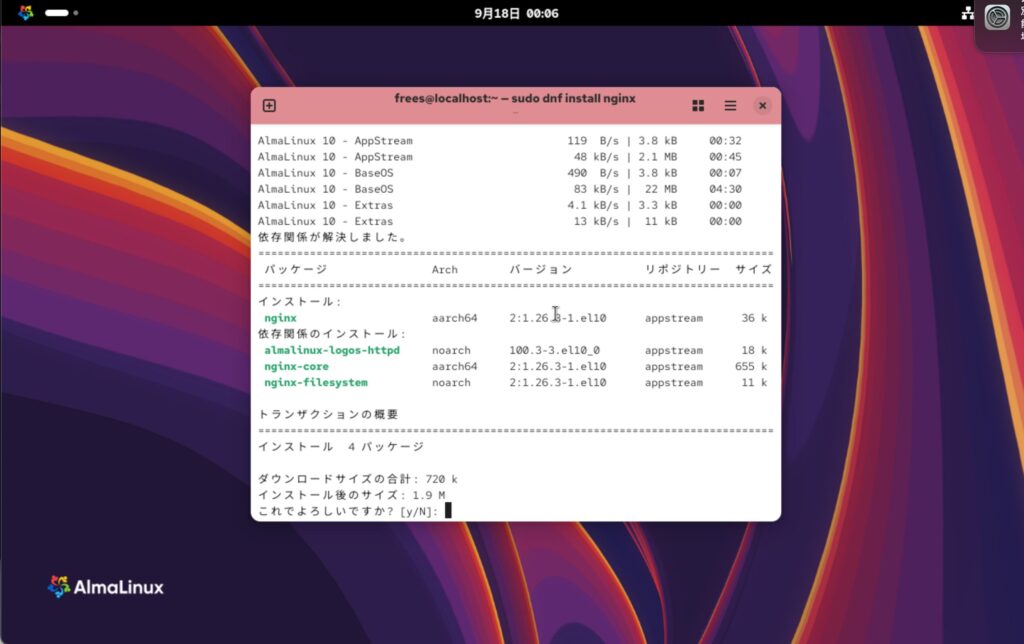Image resolution: width=1024 pixels, height=644 pixels.
Task: Click the AlmaLinux desktop watermark logo
Action: click(105, 587)
